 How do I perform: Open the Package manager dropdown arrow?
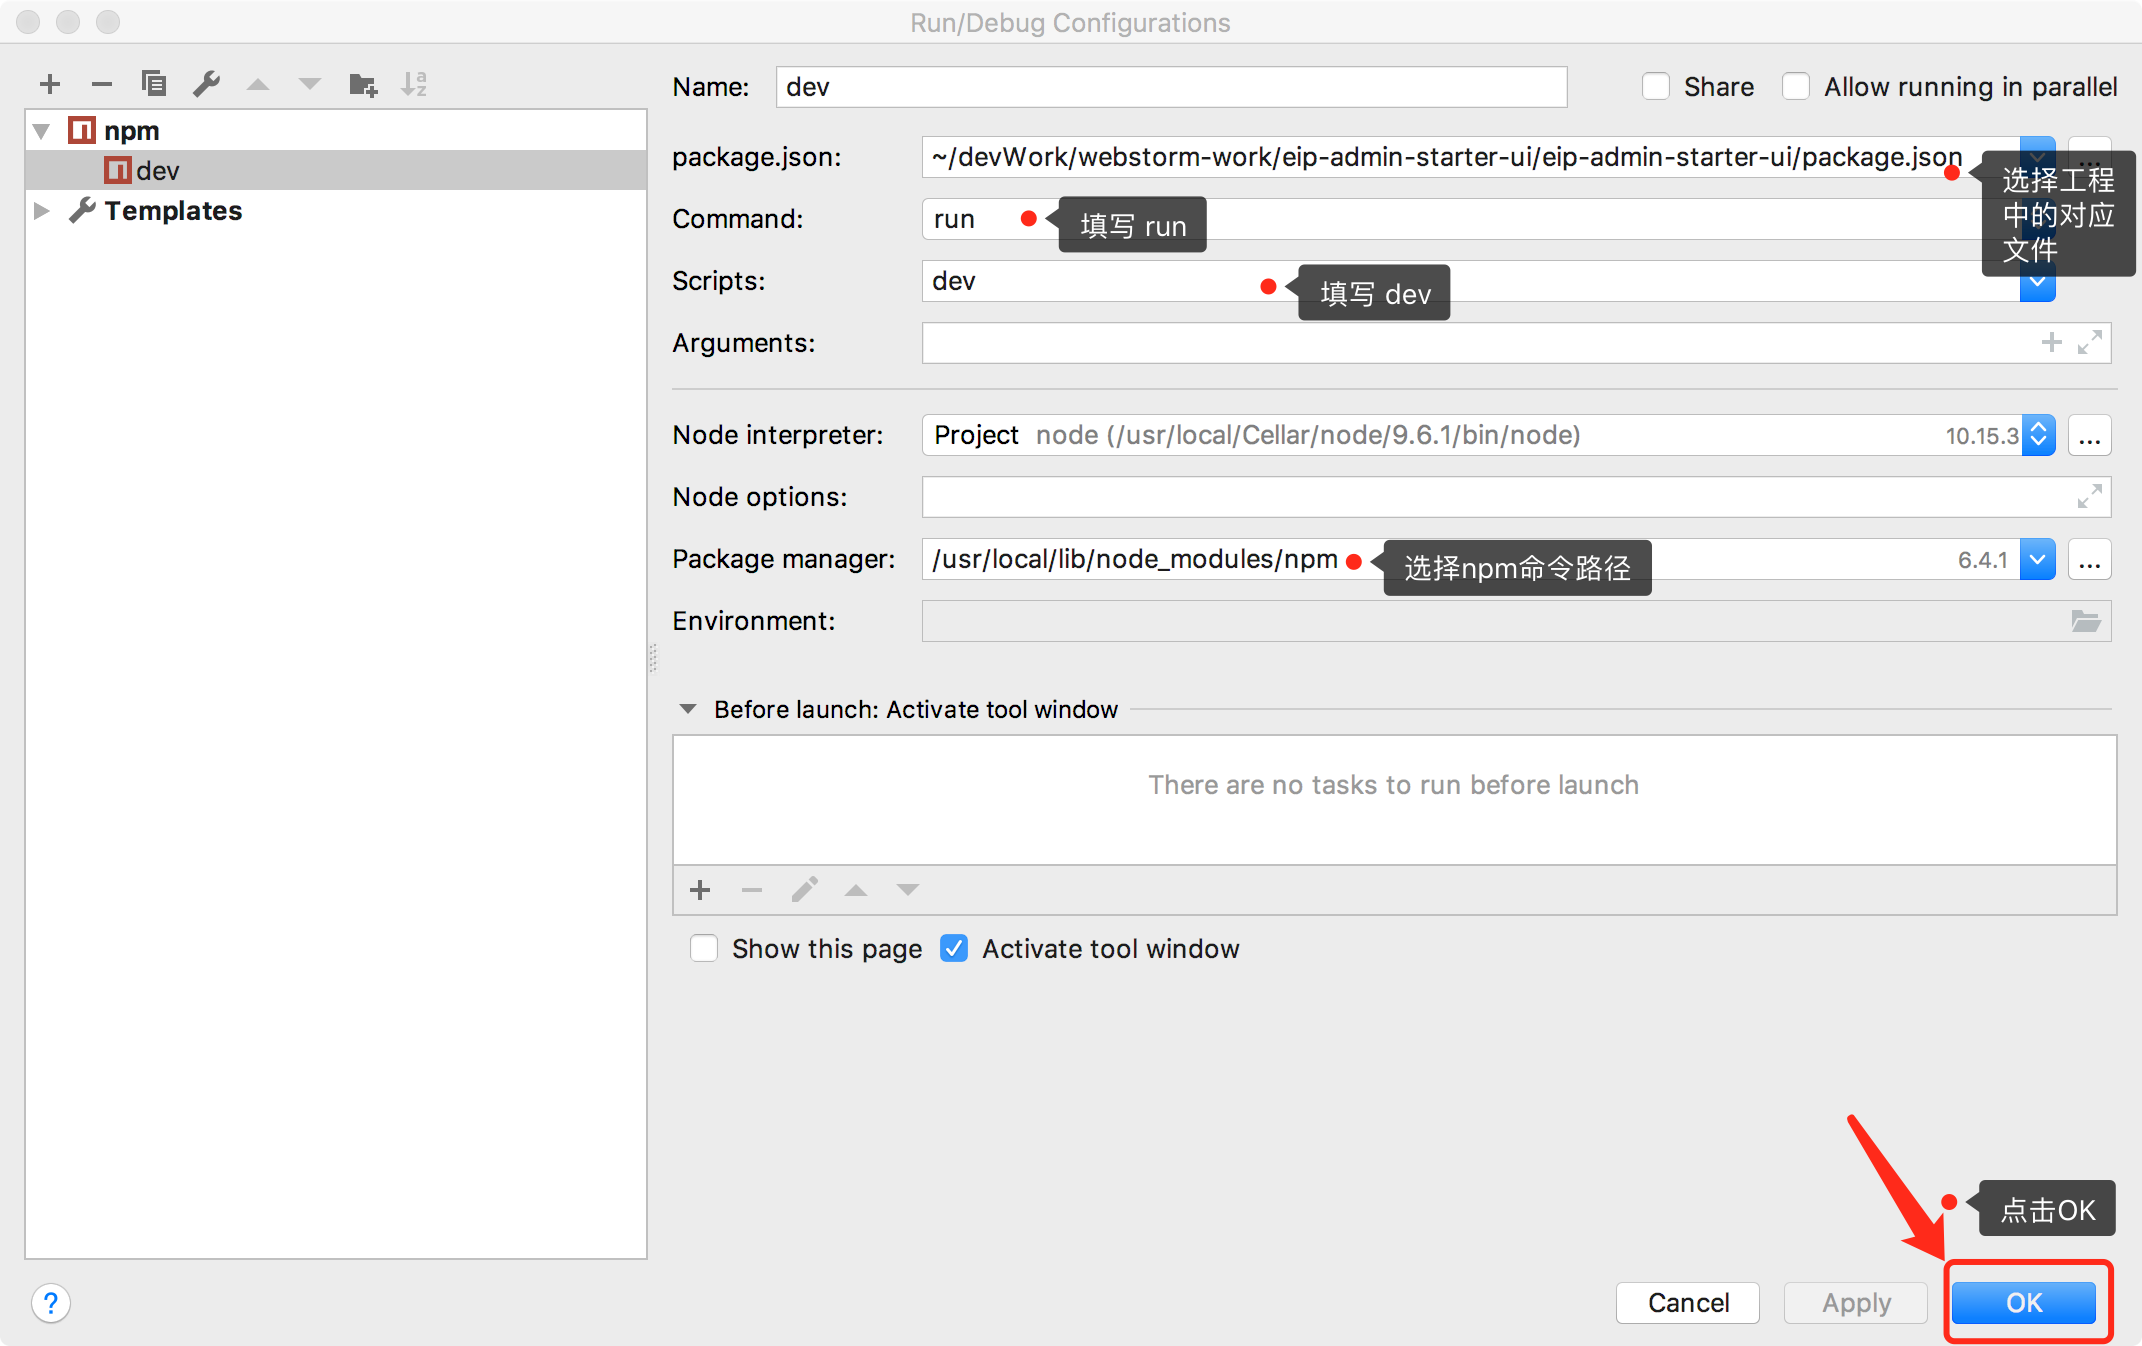(2038, 559)
